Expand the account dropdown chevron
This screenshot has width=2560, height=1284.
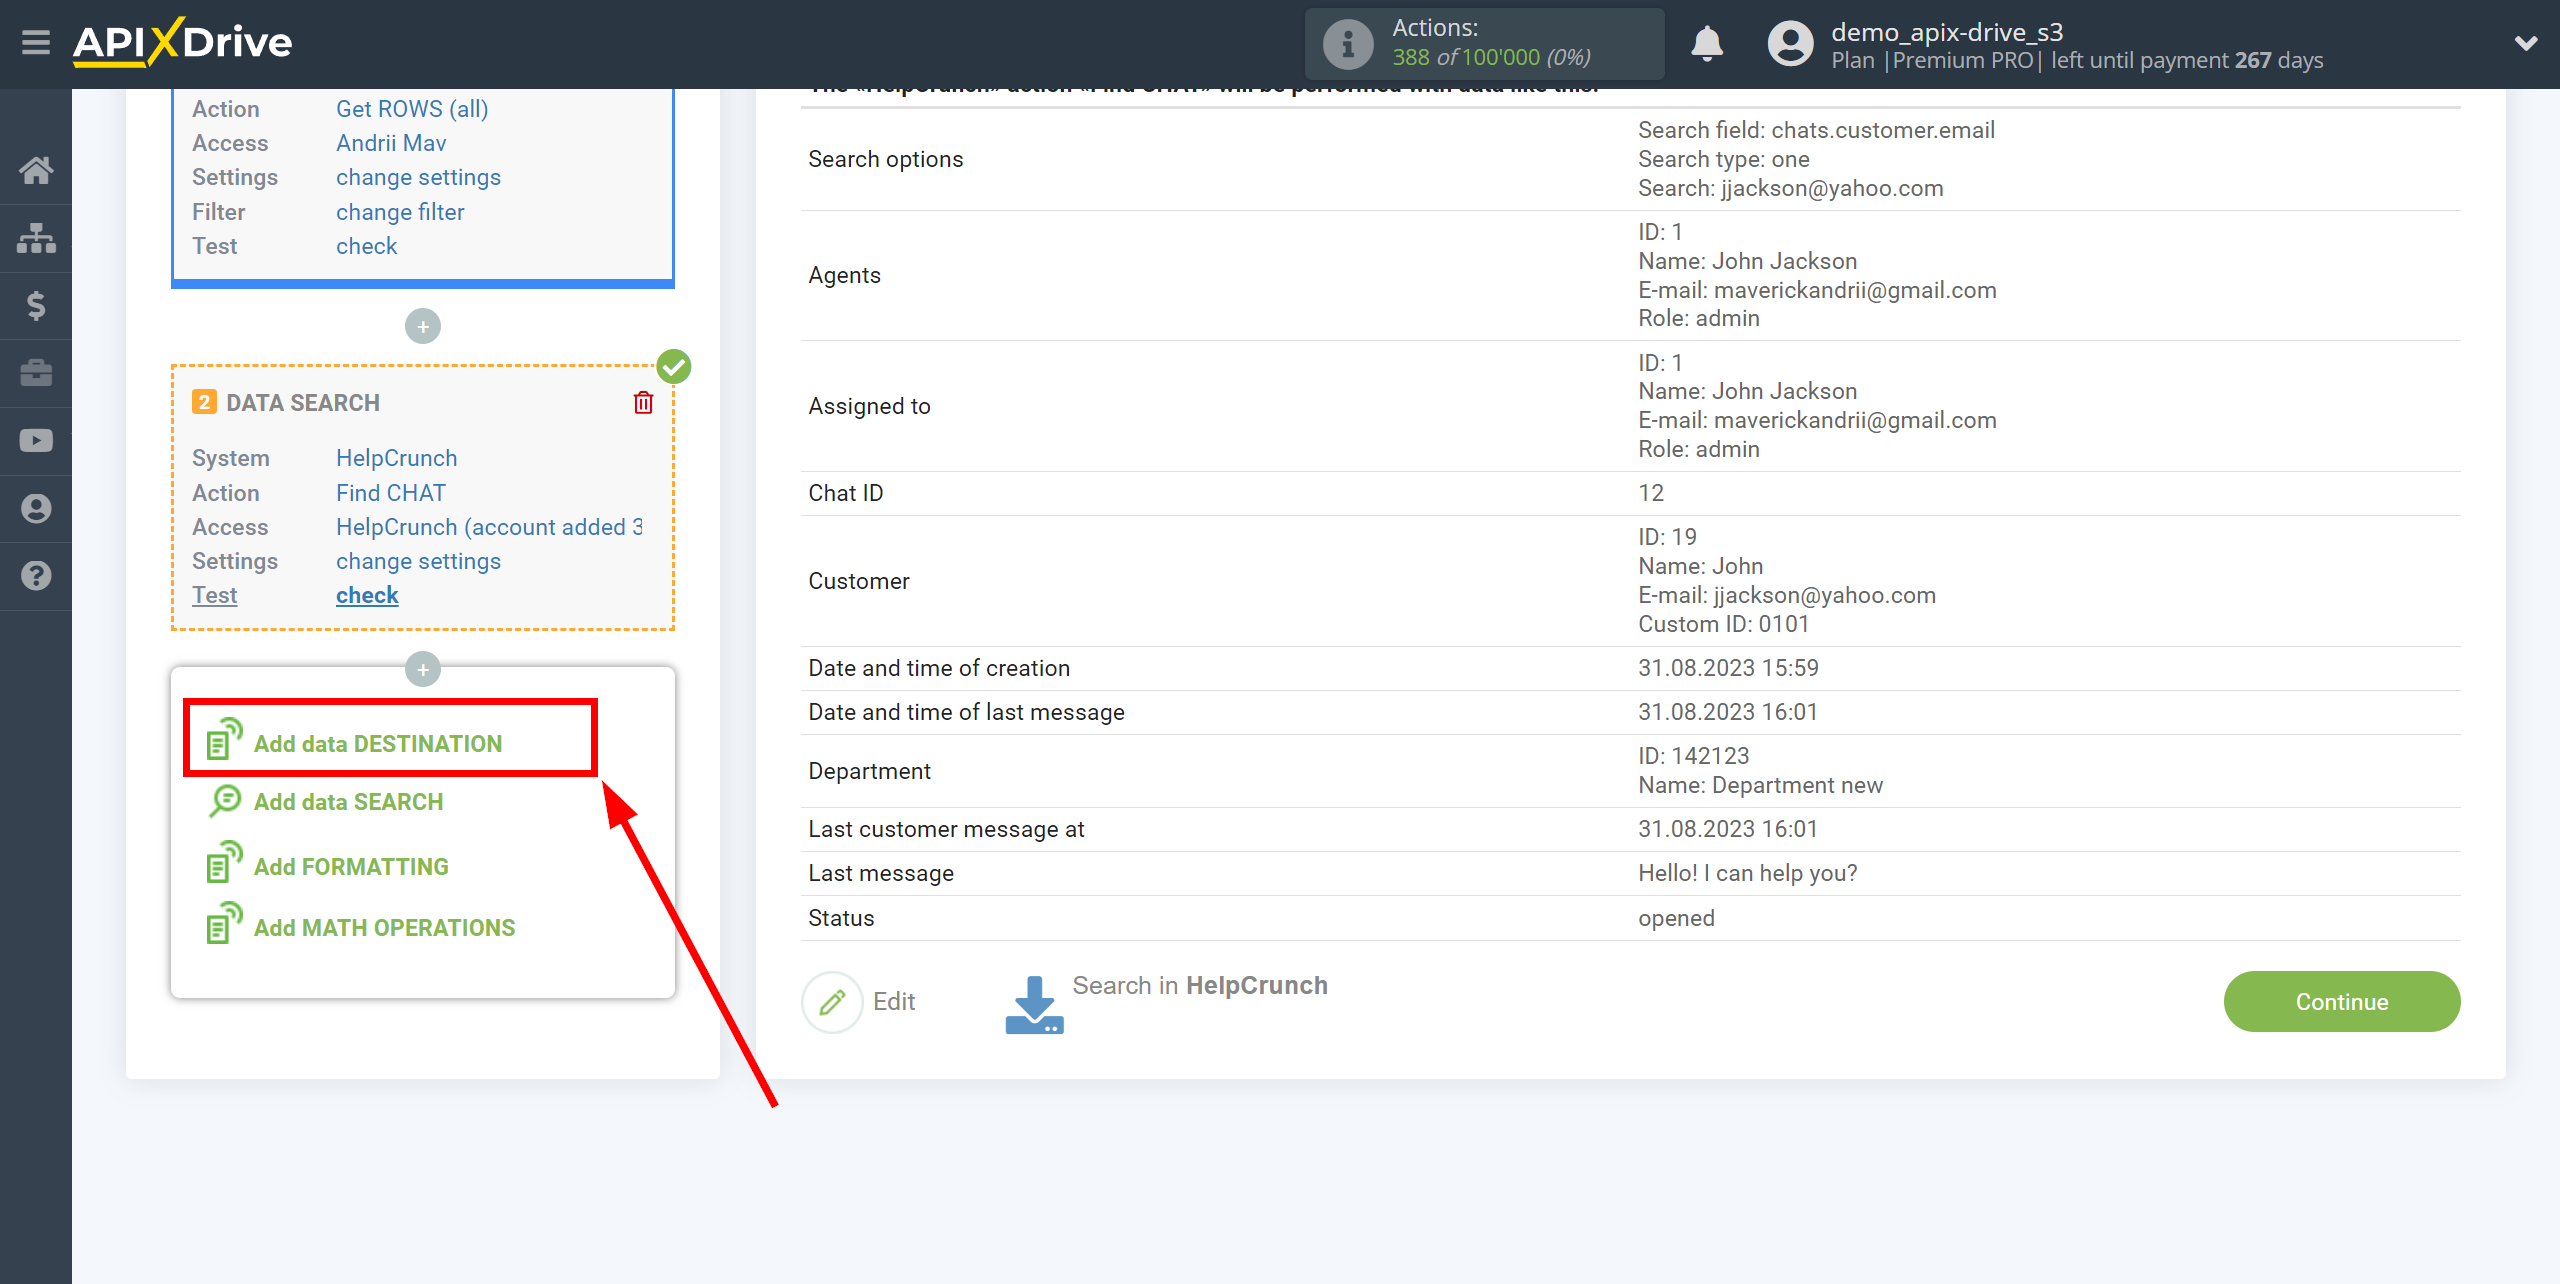click(x=2526, y=43)
